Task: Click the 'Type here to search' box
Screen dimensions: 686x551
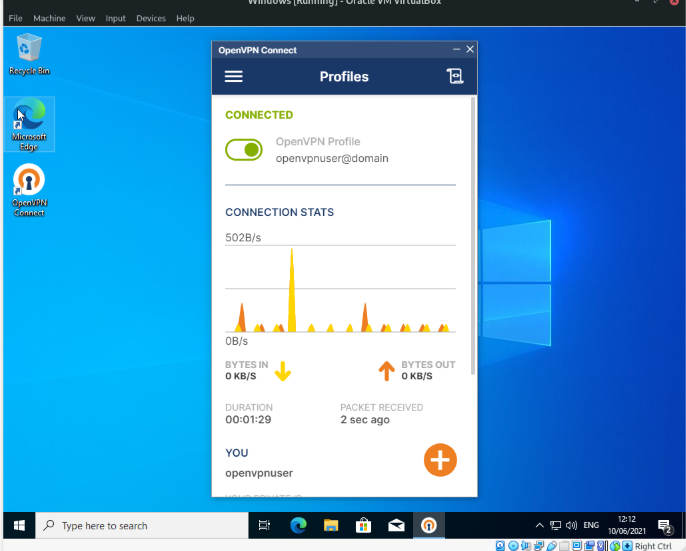Action: pyautogui.click(x=142, y=525)
